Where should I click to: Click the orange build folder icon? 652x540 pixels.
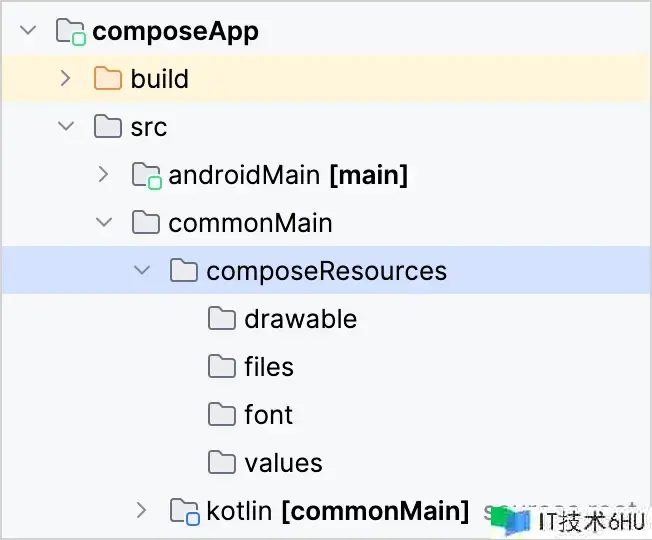pyautogui.click(x=108, y=79)
